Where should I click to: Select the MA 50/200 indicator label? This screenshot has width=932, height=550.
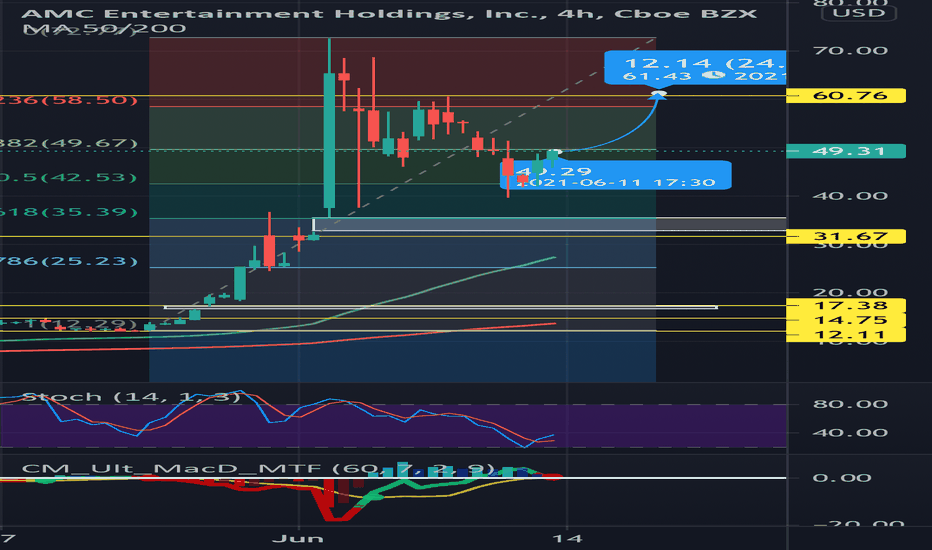click(104, 28)
